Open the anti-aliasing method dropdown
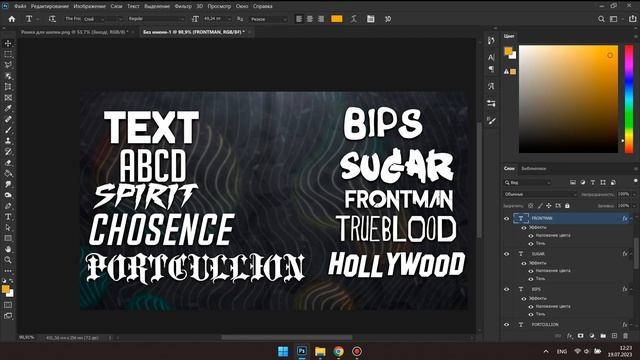 click(268, 19)
